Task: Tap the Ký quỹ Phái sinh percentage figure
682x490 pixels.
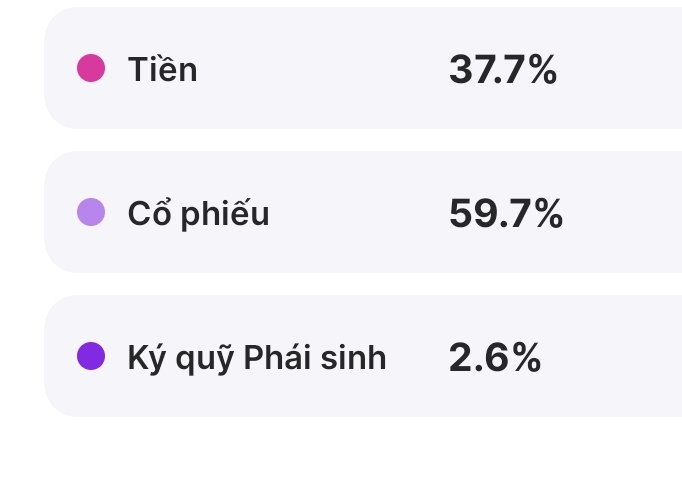Action: [x=494, y=358]
